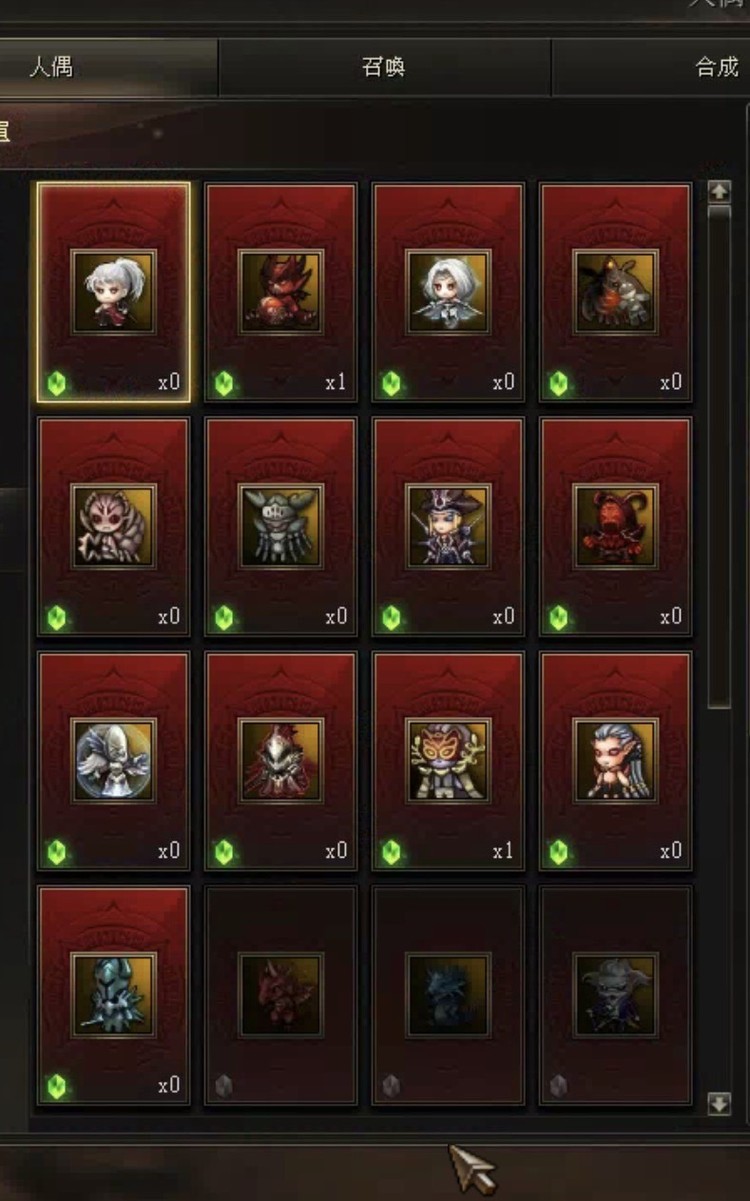Click the scrollbar up arrow
The image size is (750, 1201).
coord(719,191)
